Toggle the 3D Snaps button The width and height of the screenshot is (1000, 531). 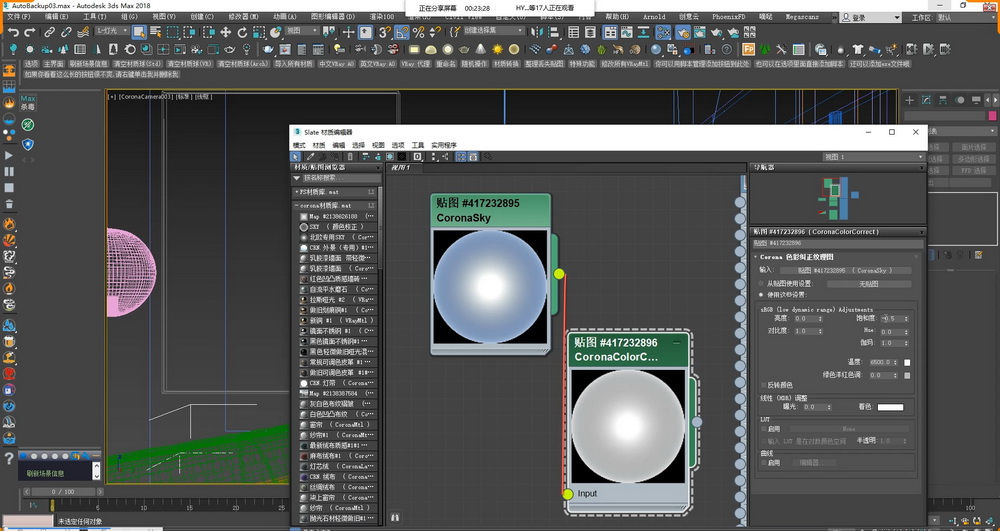384,32
